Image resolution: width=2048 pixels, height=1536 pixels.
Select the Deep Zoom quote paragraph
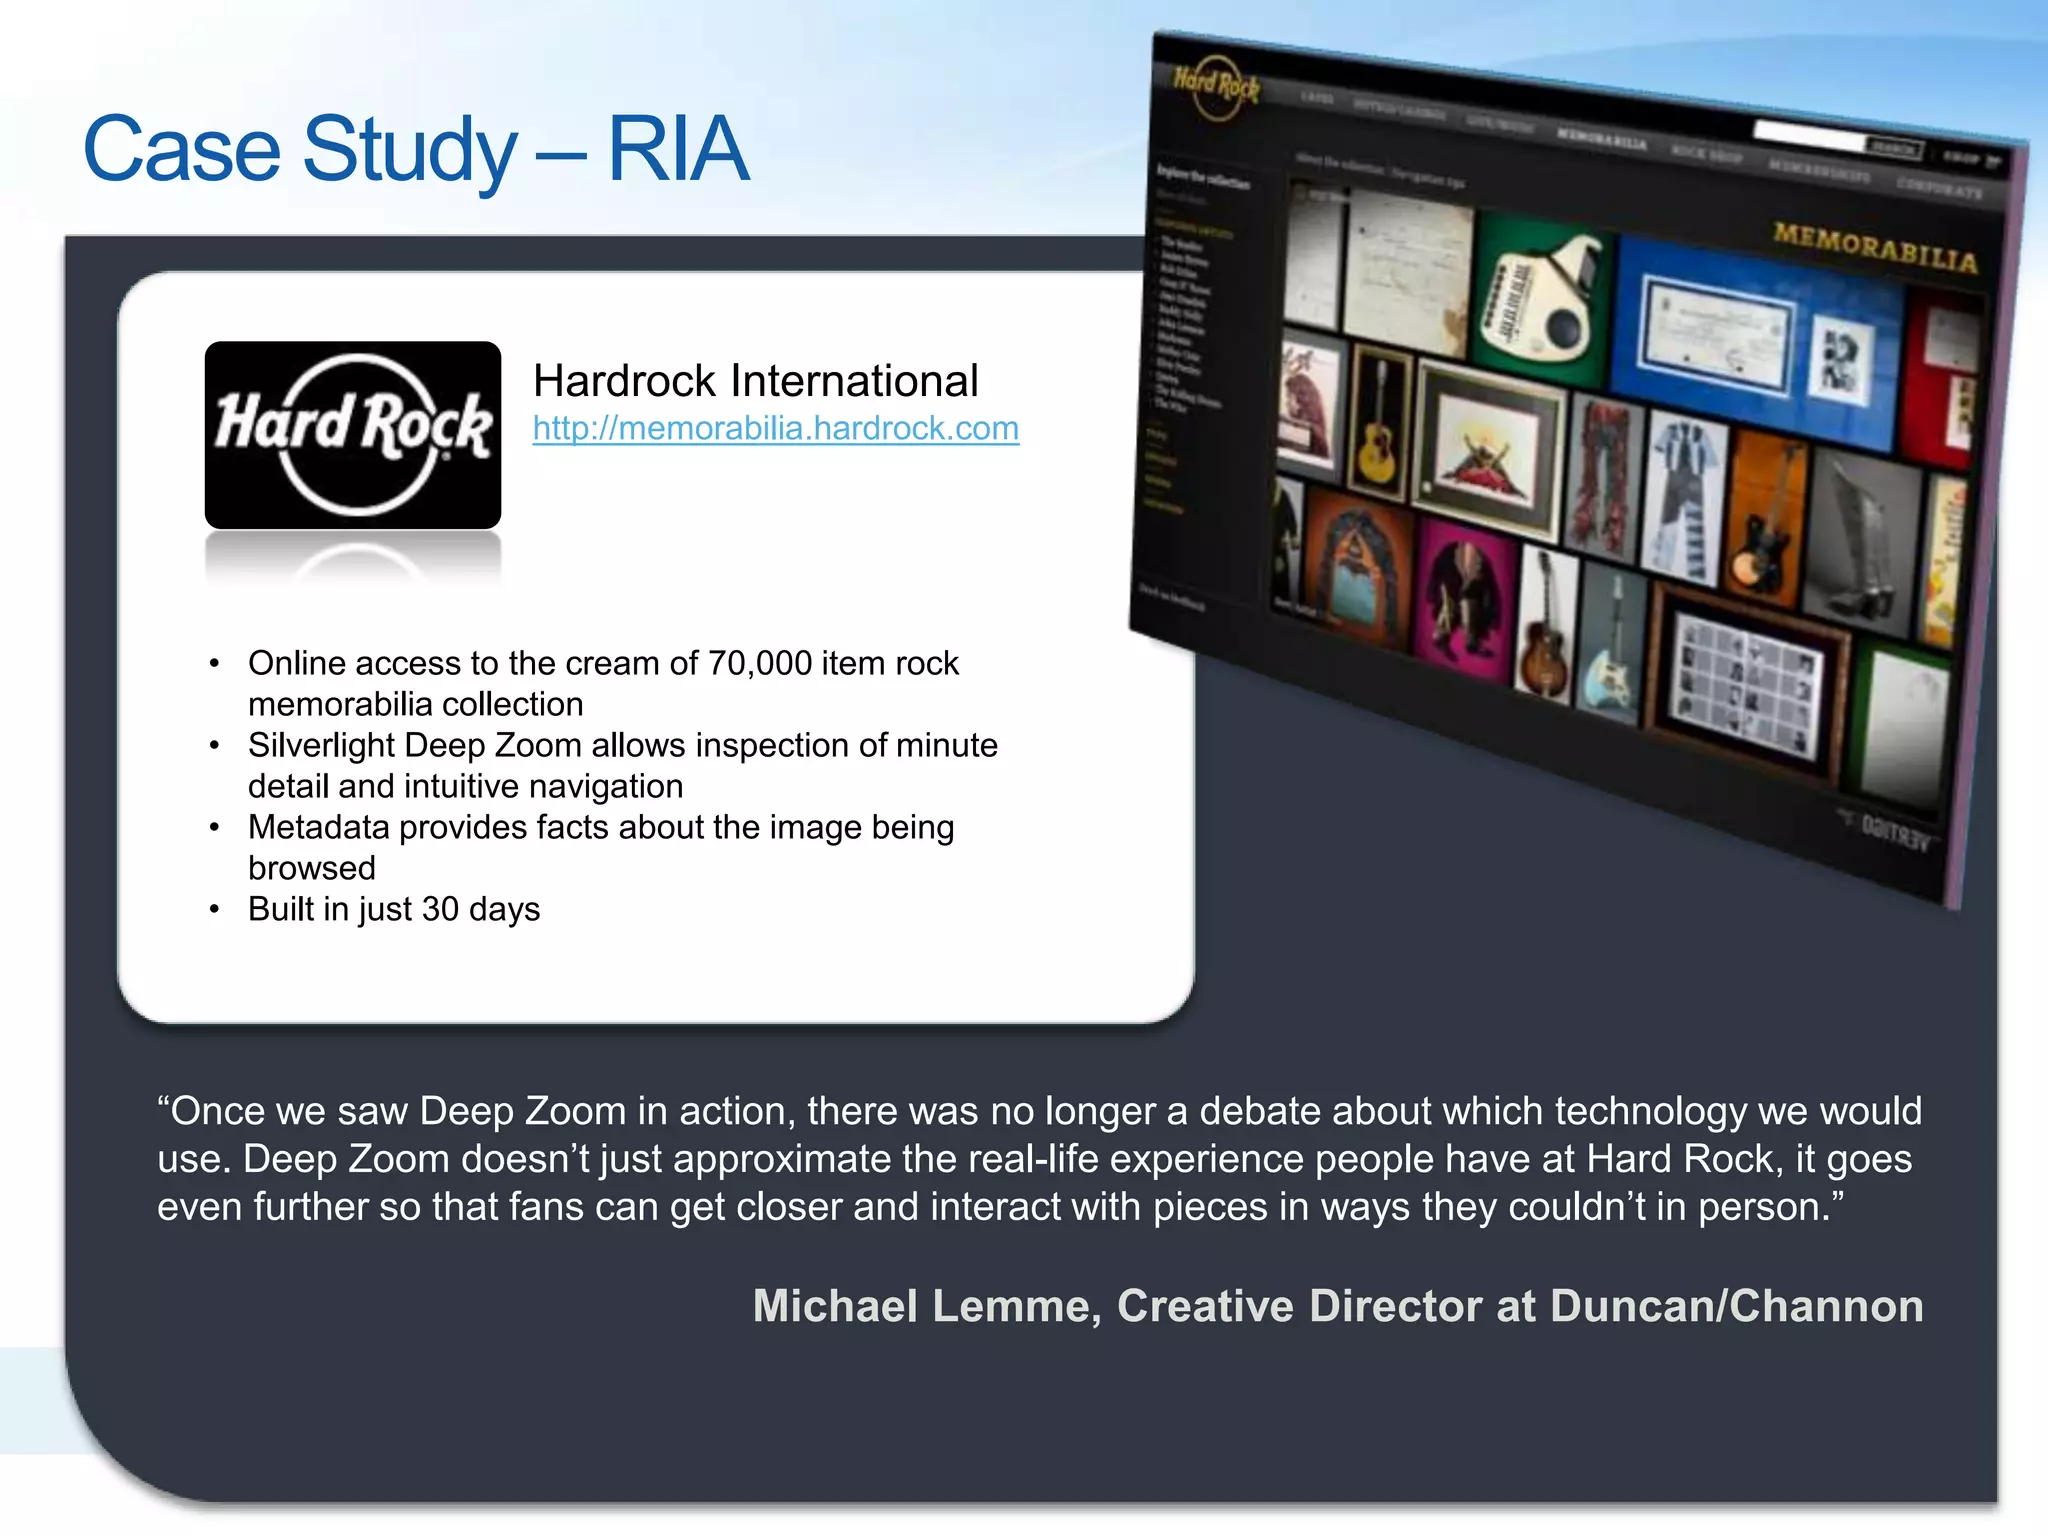1040,1159
